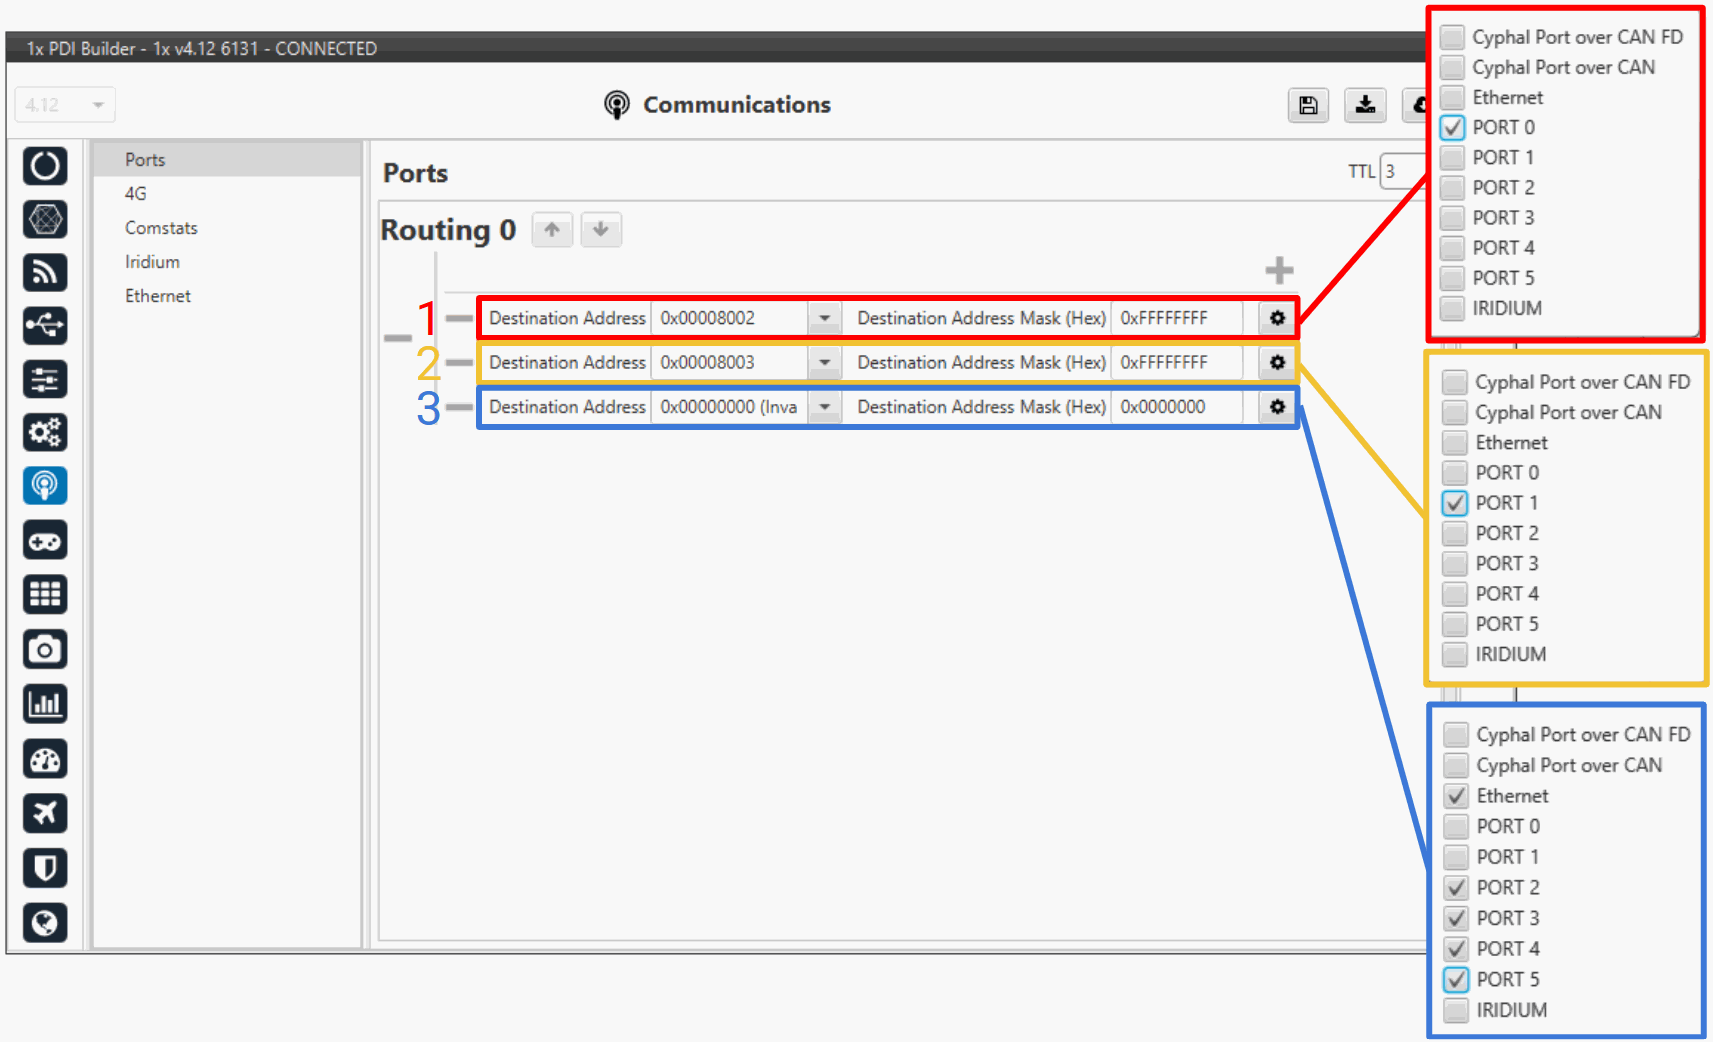Select the airplane icon in sidebar
Viewport: 1713px width, 1042px height.
pos(45,813)
